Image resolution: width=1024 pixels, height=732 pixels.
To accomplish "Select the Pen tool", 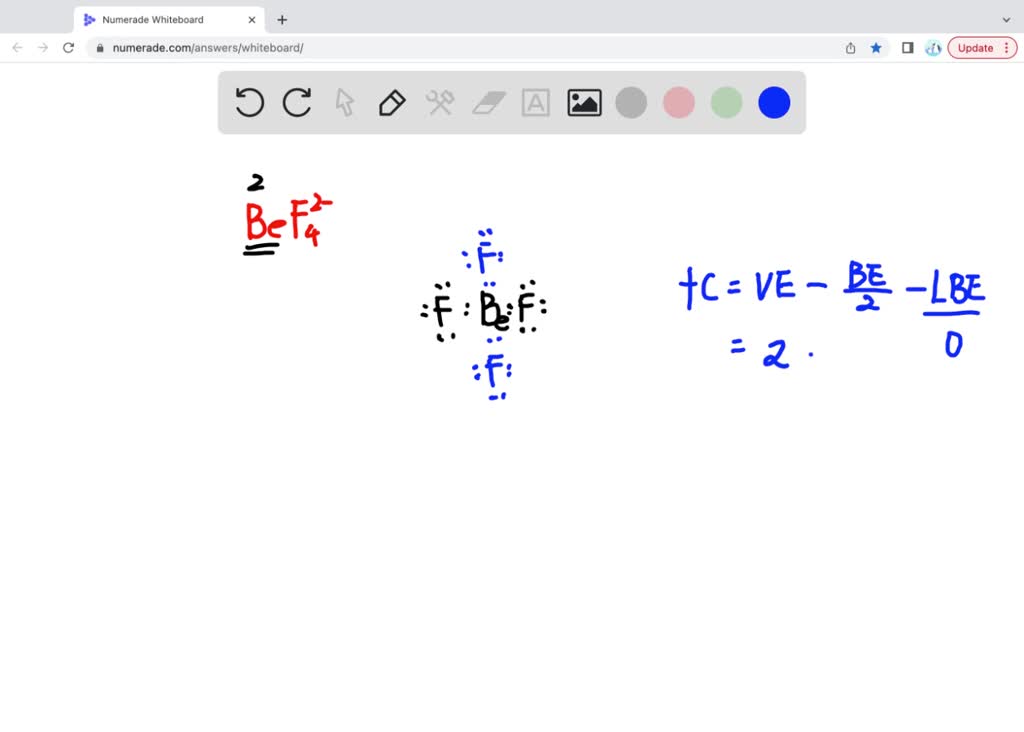I will (x=391, y=103).
